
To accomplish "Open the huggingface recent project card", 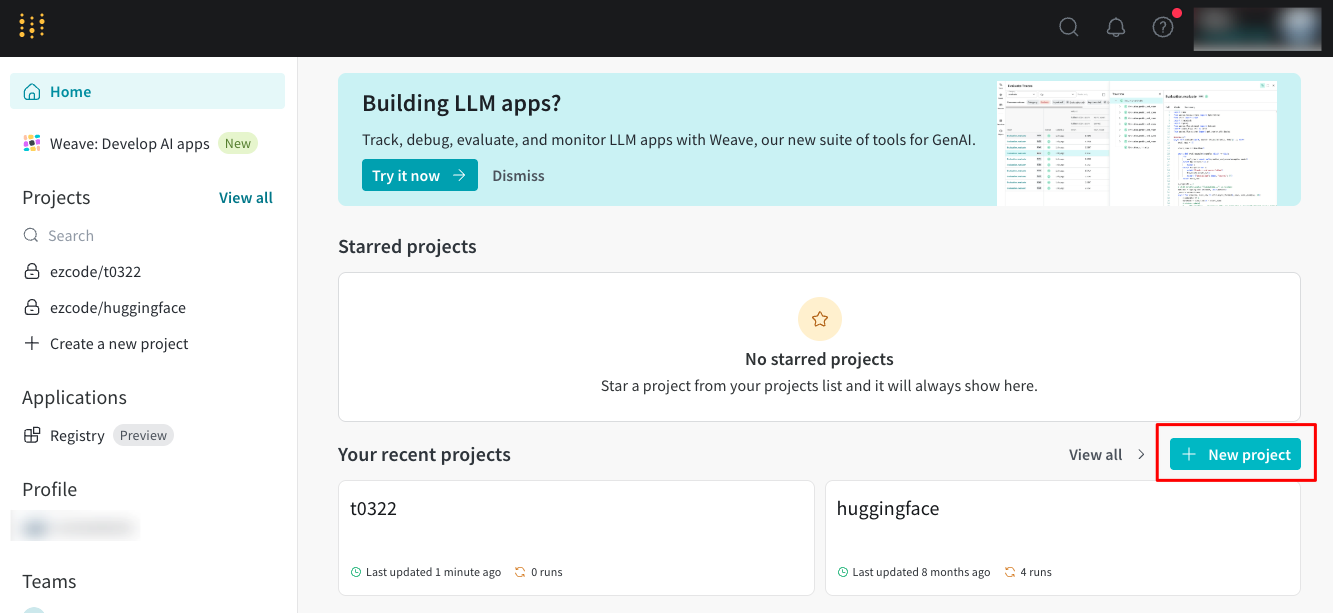I will (x=1062, y=538).
